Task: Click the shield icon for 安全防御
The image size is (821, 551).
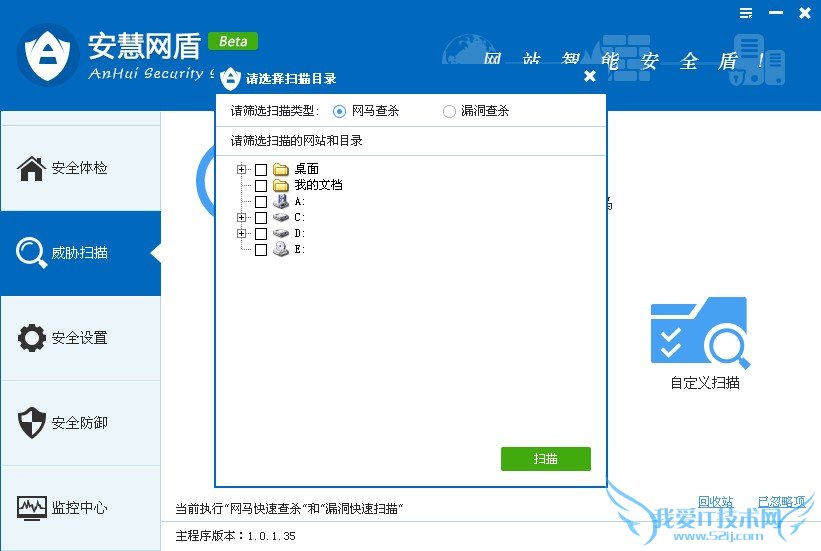Action: tap(31, 422)
